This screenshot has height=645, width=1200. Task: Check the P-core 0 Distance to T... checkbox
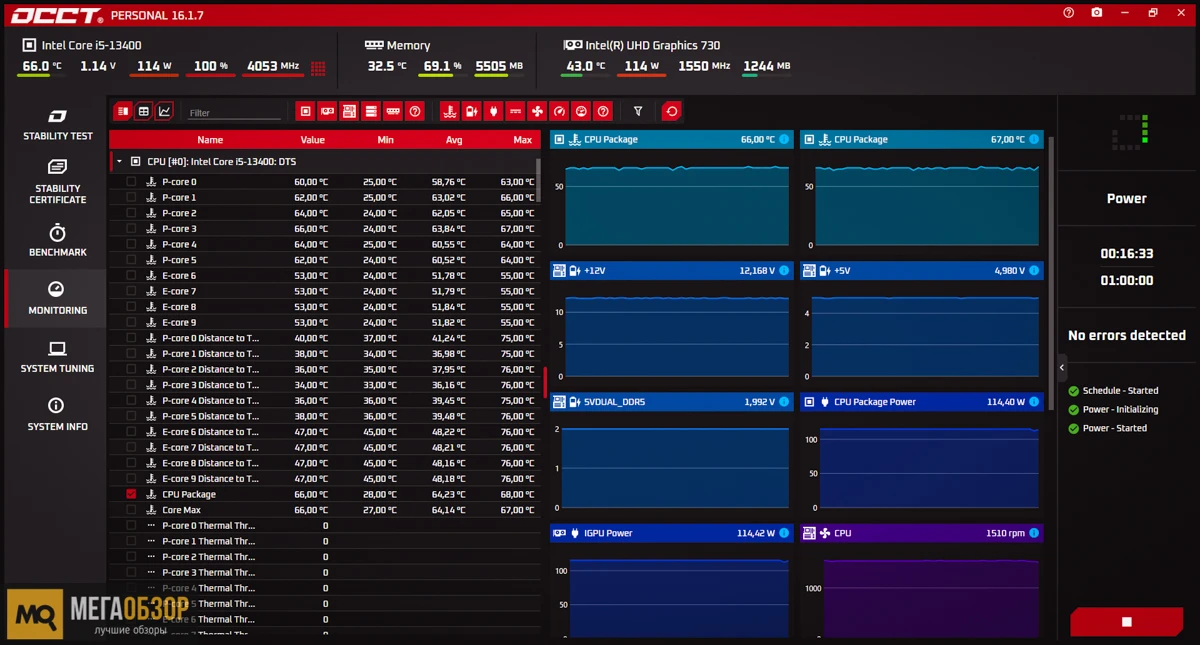[x=131, y=338]
